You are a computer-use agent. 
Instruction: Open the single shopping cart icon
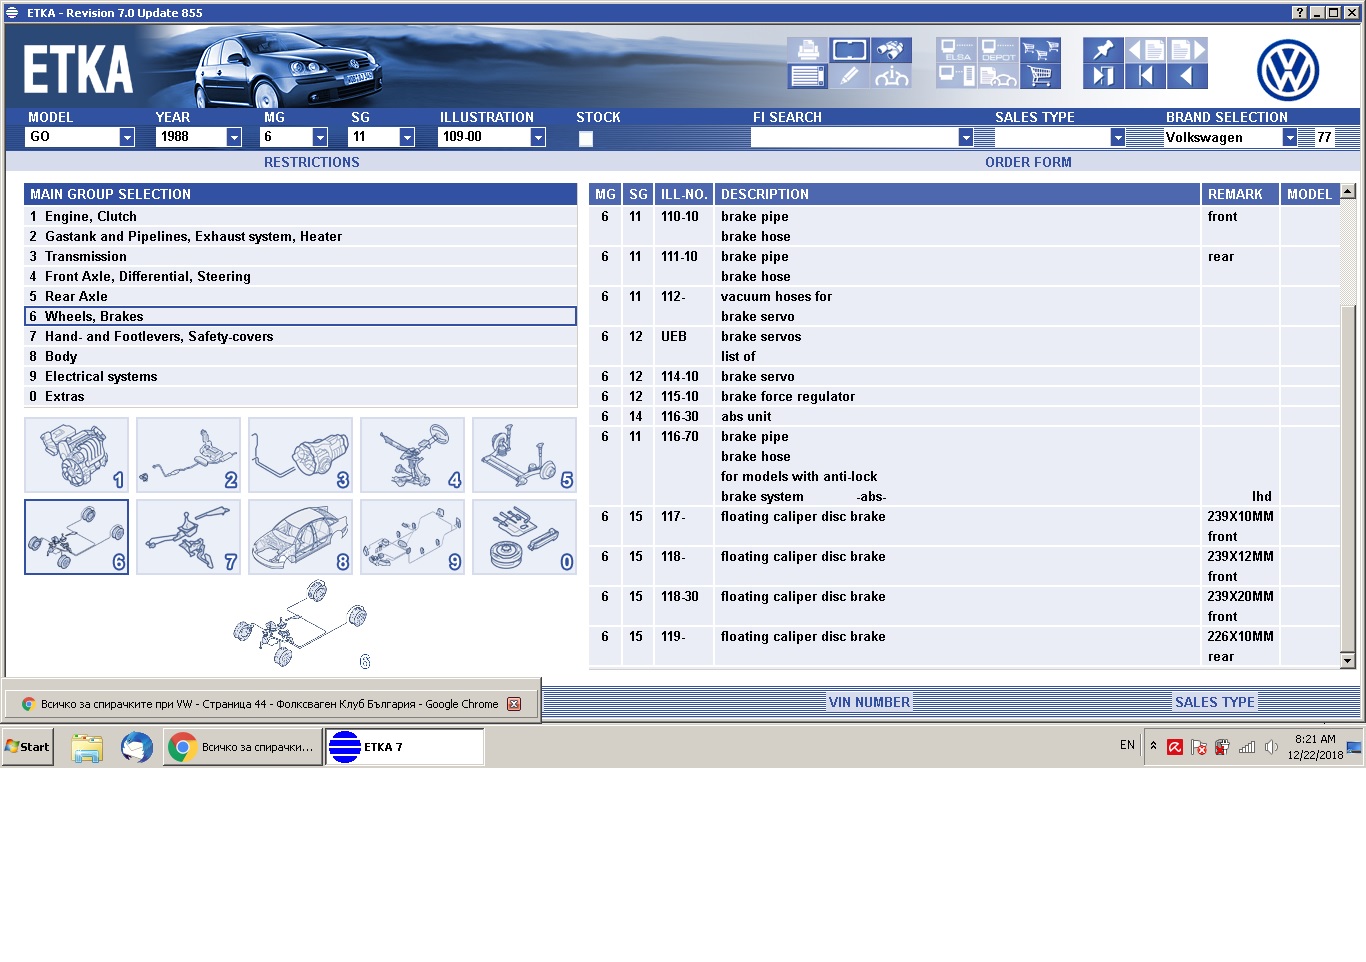point(1040,76)
